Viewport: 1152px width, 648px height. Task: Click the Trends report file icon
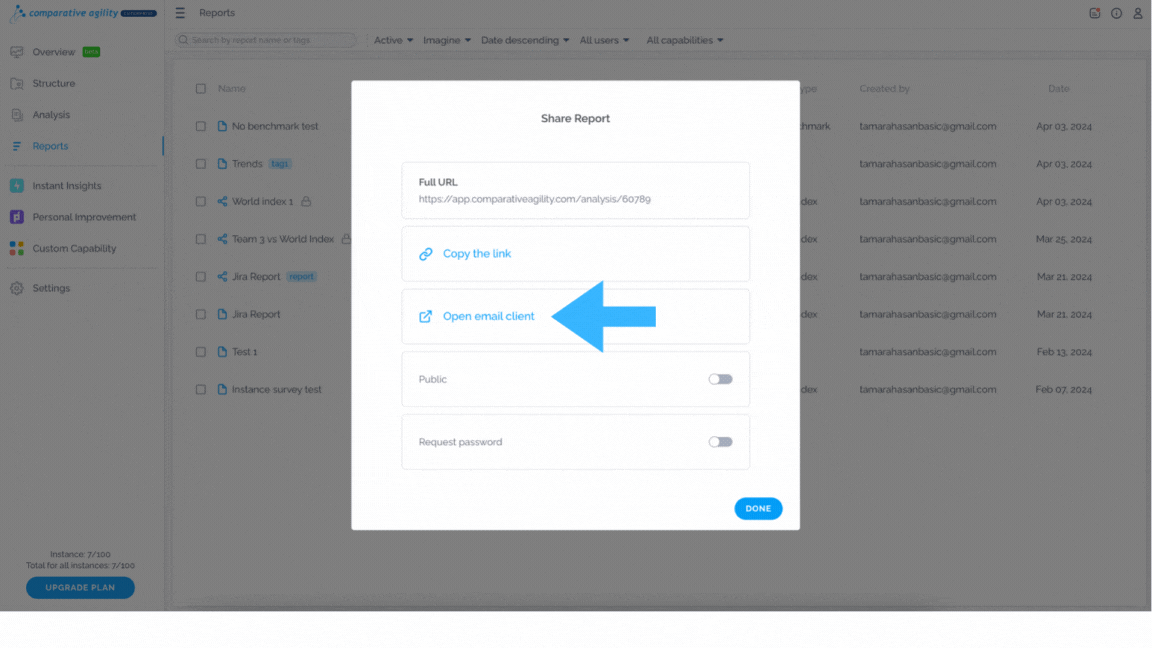point(222,164)
